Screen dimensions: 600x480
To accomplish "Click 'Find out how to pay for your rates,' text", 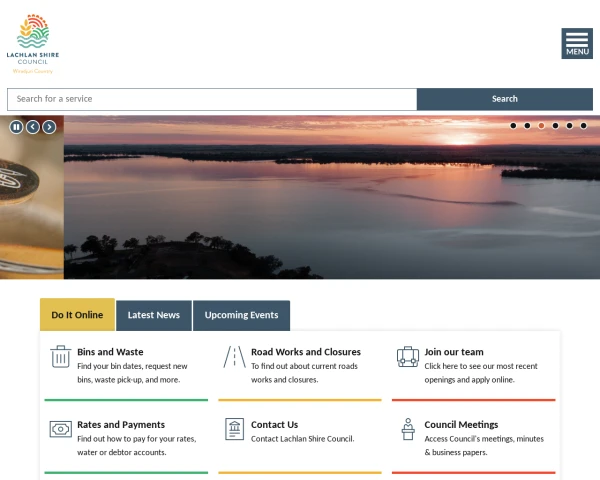I will click(137, 439).
